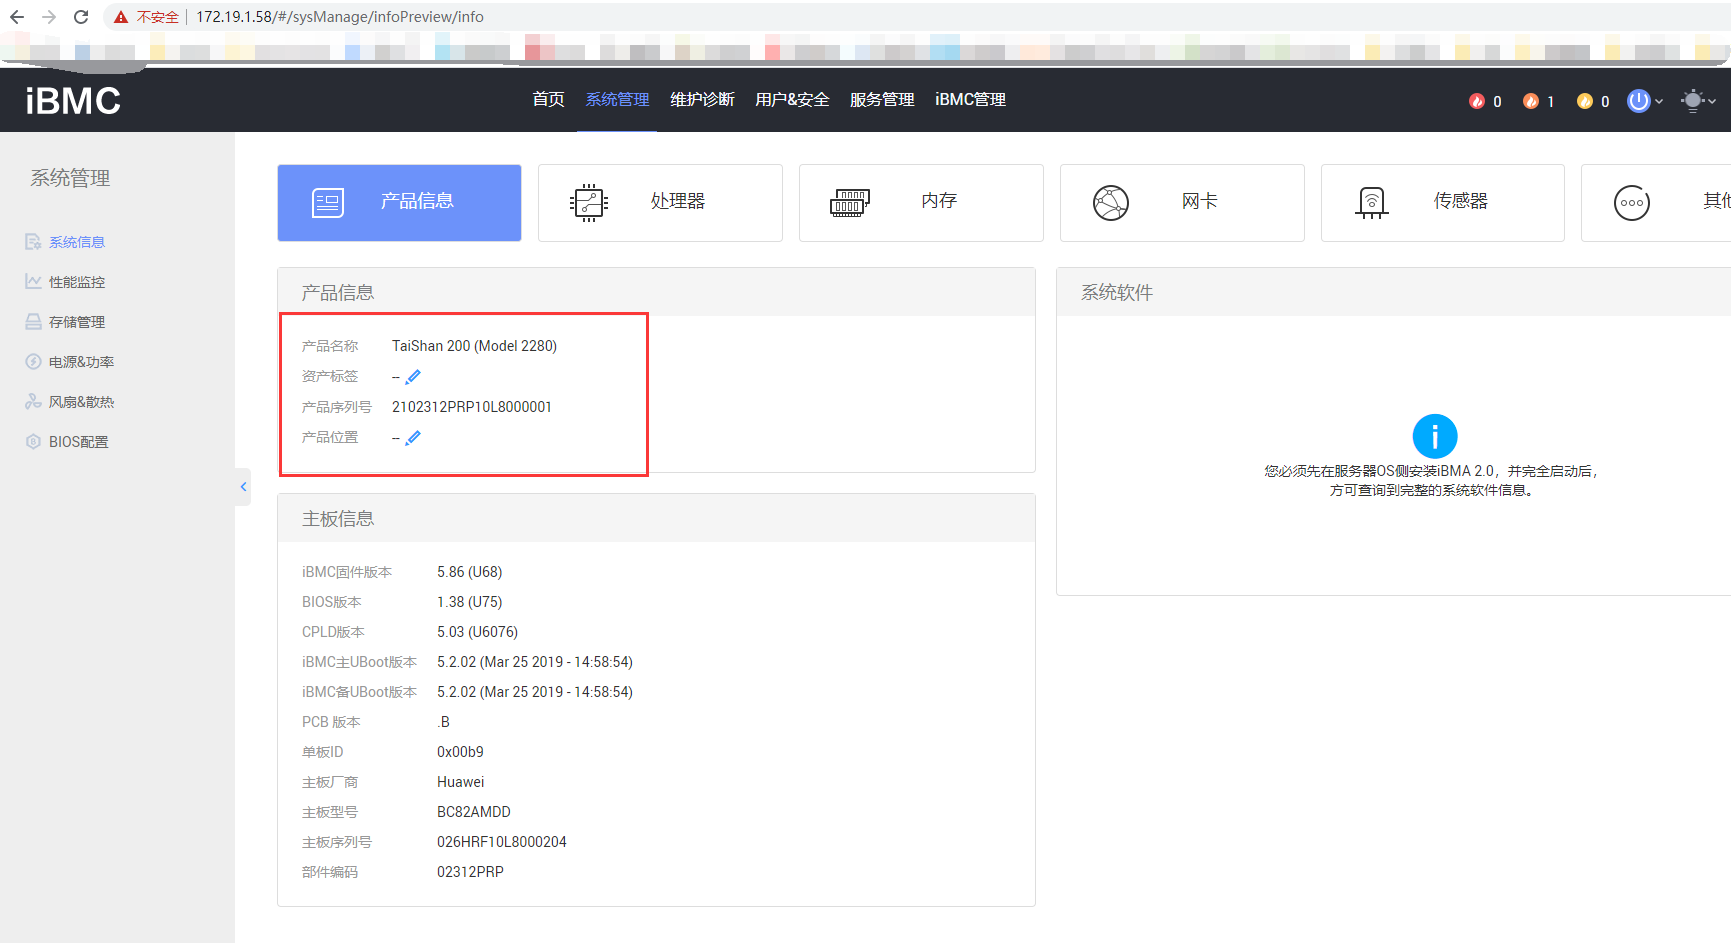Click the 主板信息 section header

coord(656,518)
